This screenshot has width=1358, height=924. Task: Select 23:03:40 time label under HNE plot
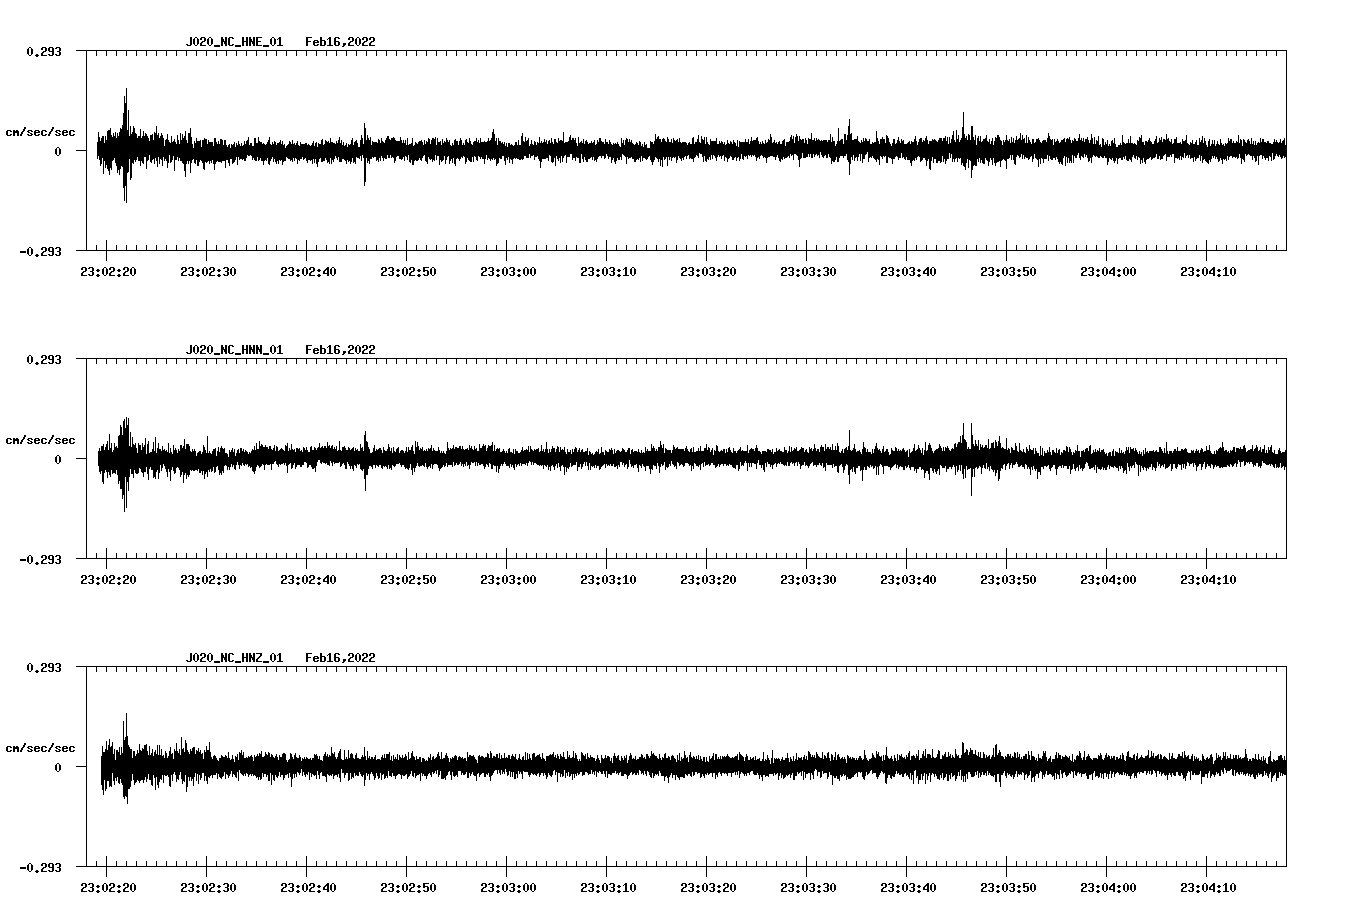[908, 272]
